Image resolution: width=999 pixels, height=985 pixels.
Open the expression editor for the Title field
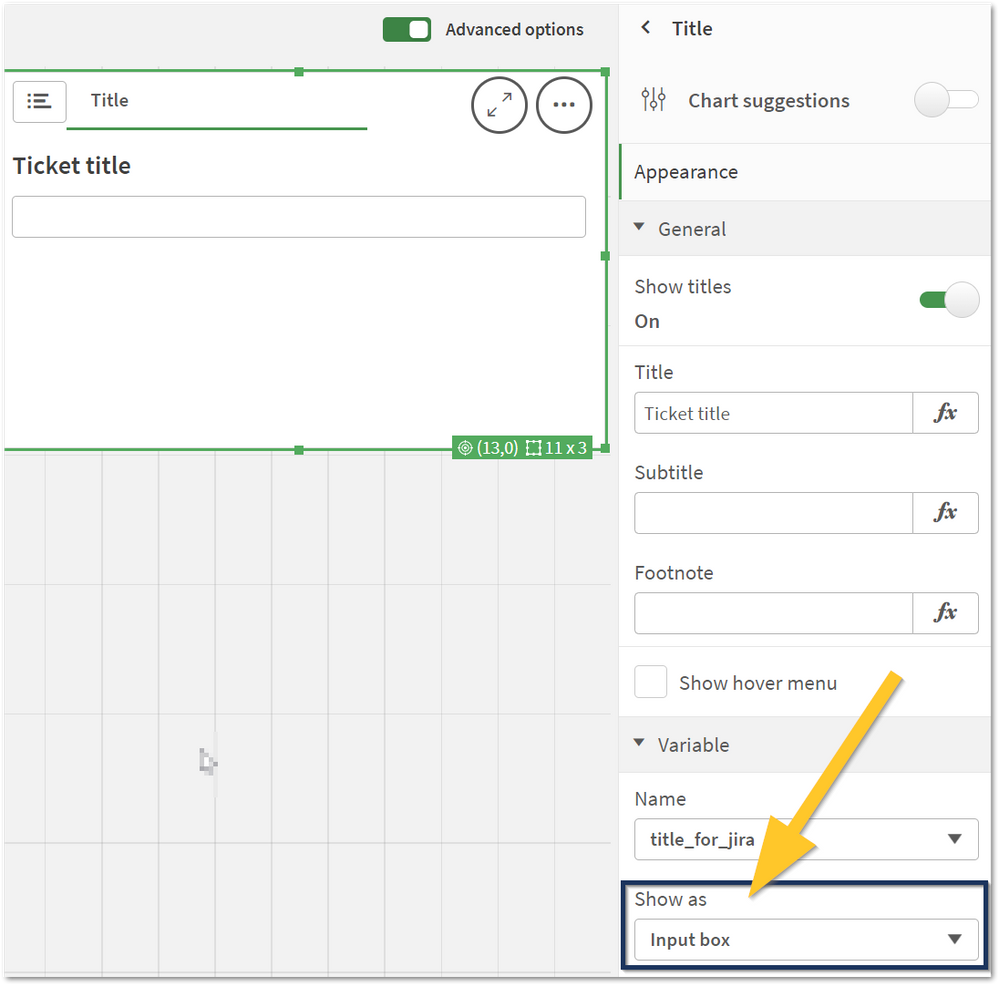945,413
